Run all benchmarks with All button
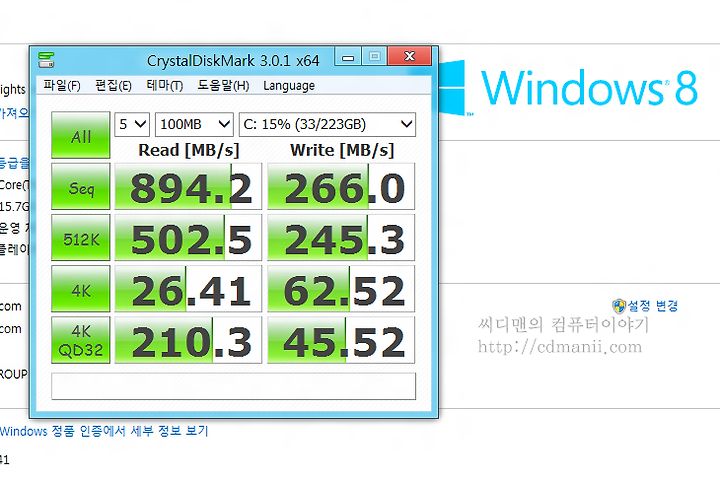The image size is (720, 480). click(81, 136)
